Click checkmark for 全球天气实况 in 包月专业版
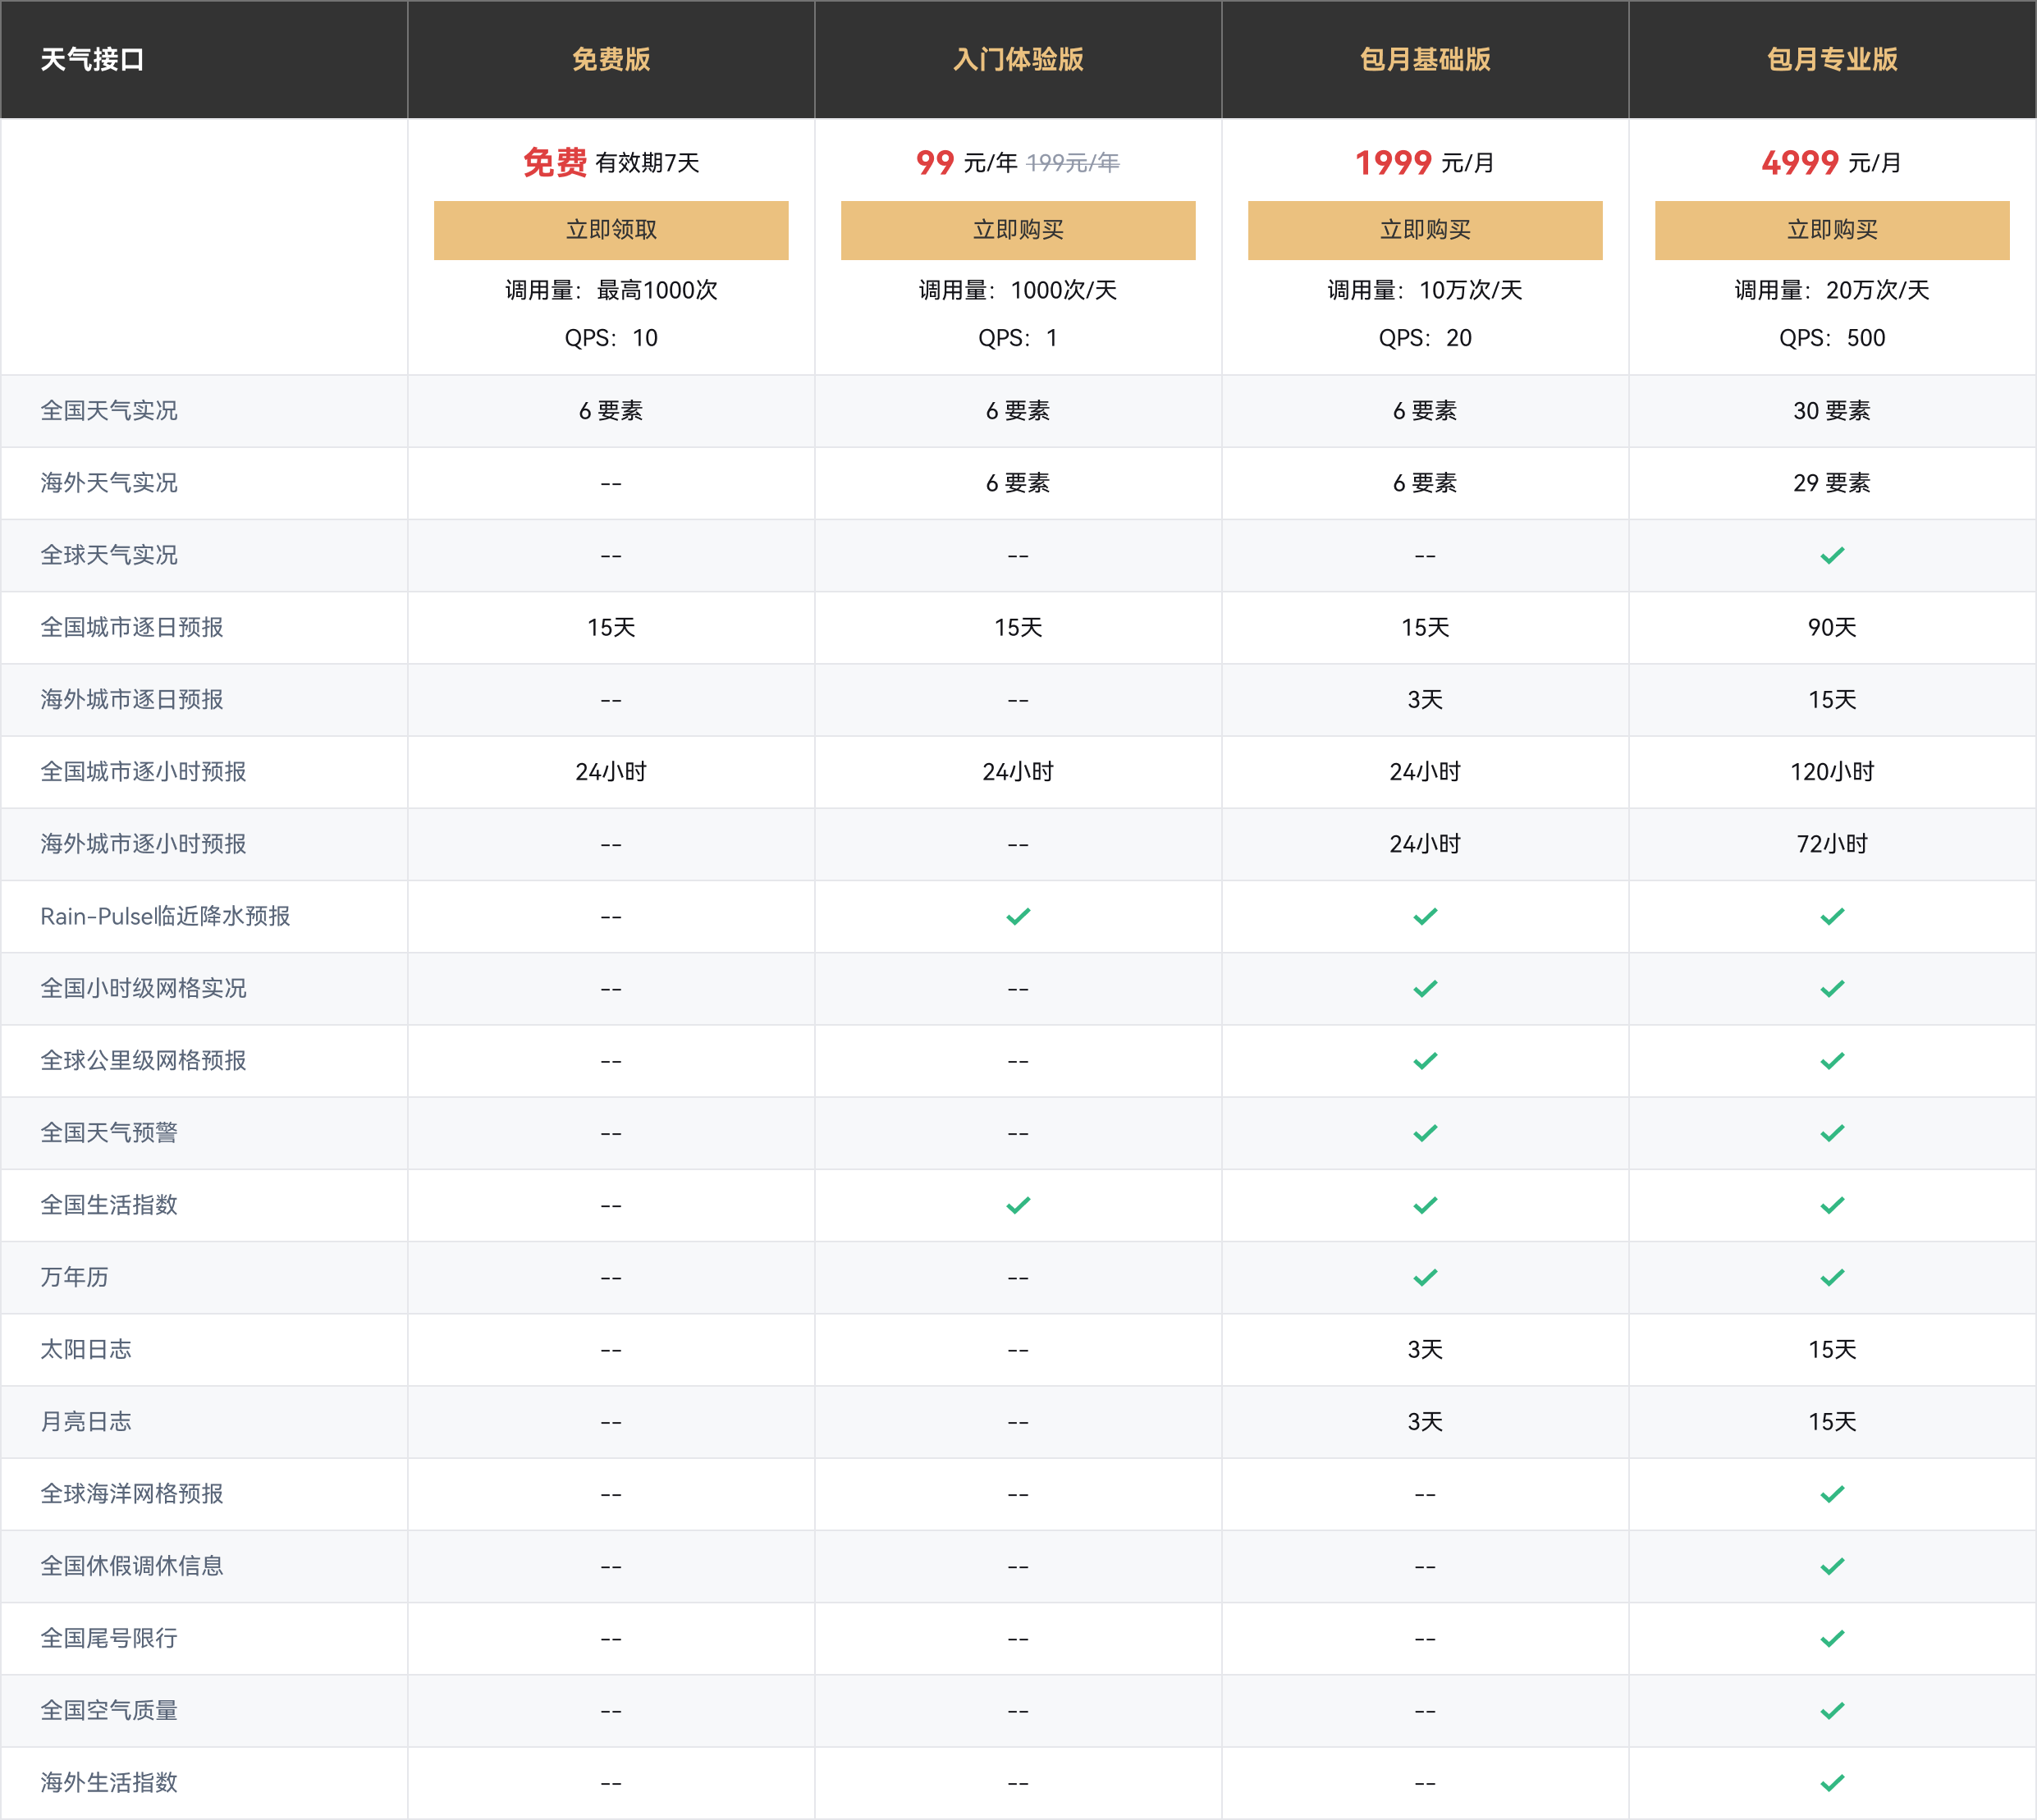The height and width of the screenshot is (1820, 2037). point(1832,555)
